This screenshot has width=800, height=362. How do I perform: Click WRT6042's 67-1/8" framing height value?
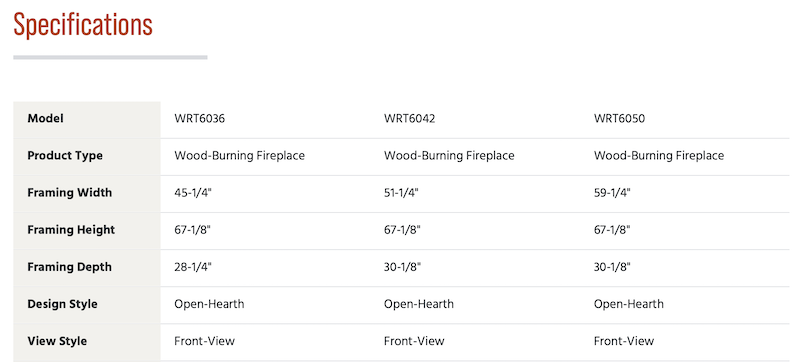click(x=402, y=230)
